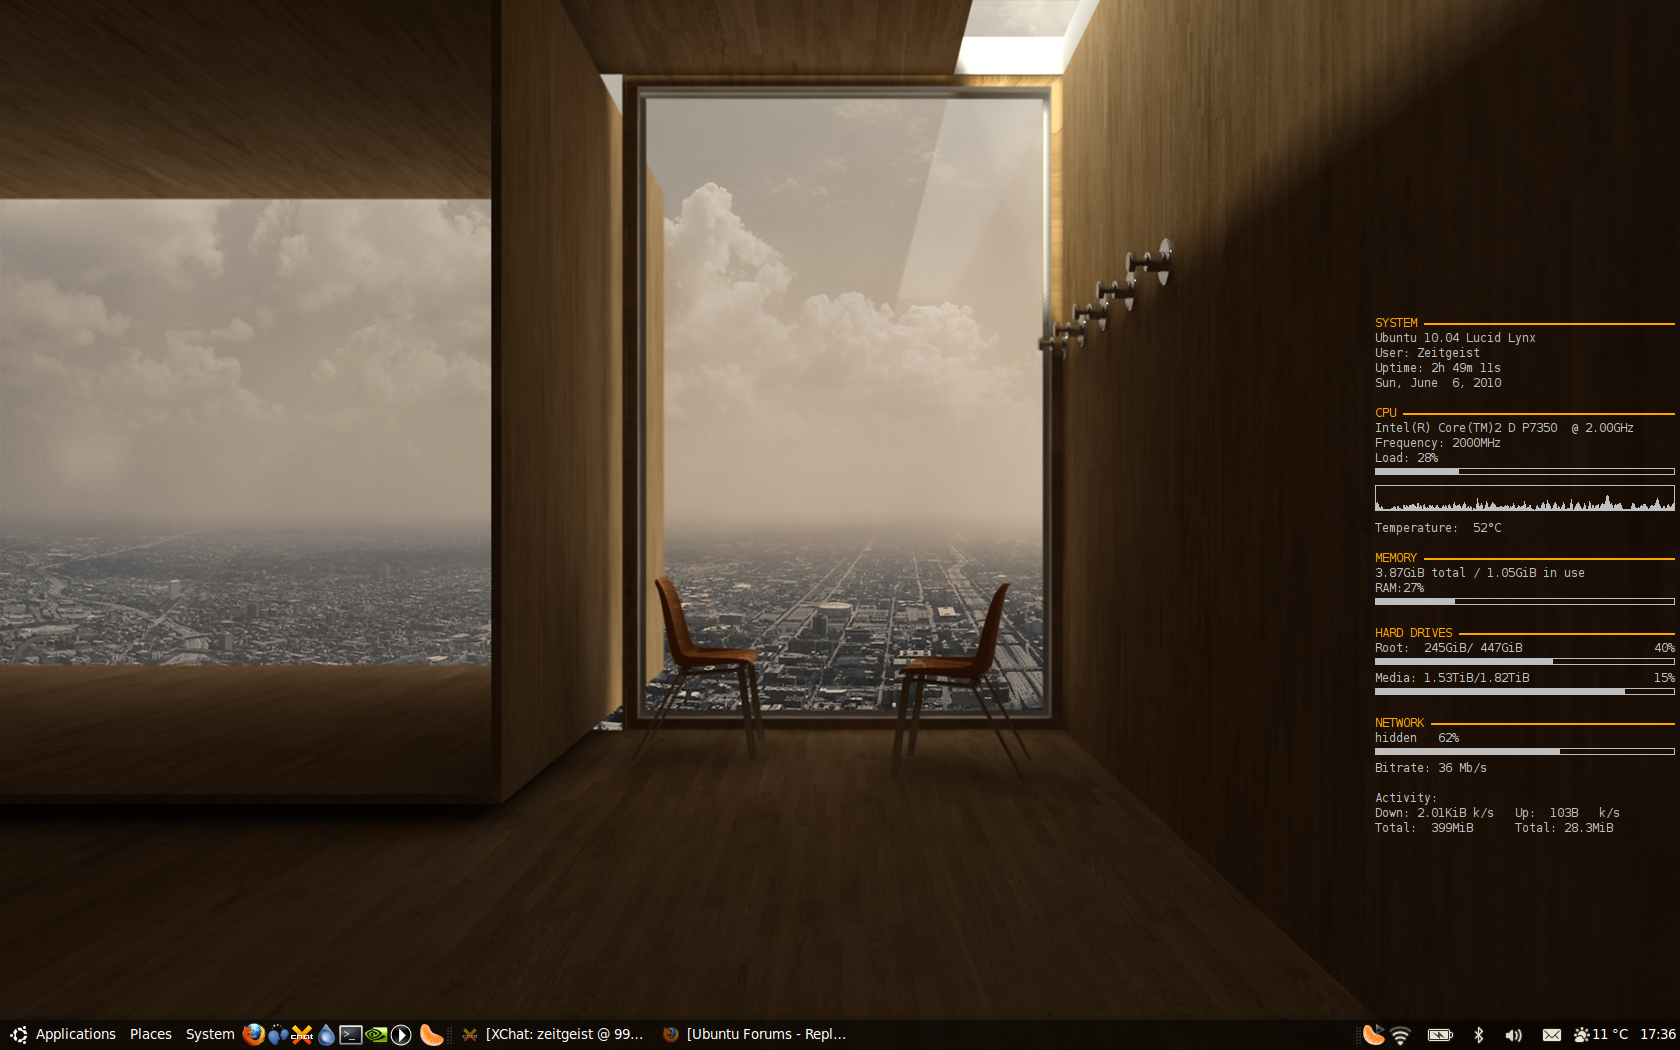1680x1050 pixels.
Task: Open the Terminal launcher
Action: click(x=351, y=1035)
